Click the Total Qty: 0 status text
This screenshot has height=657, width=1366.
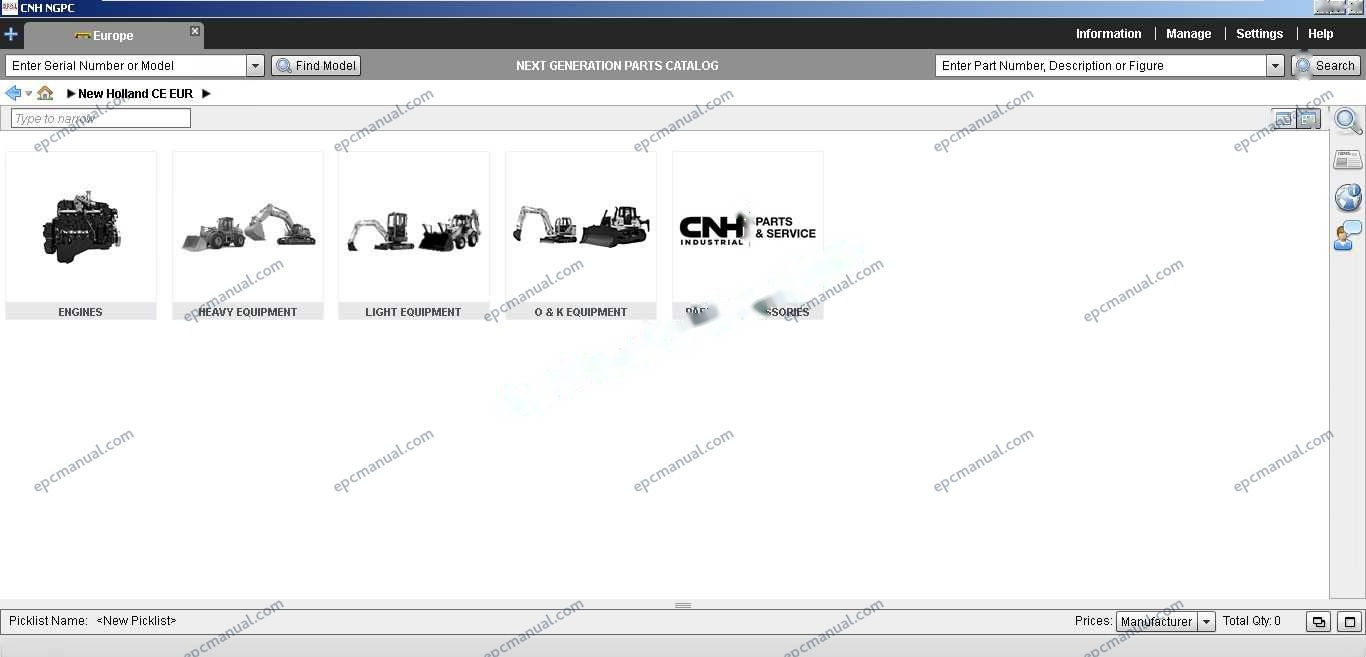click(x=1251, y=621)
